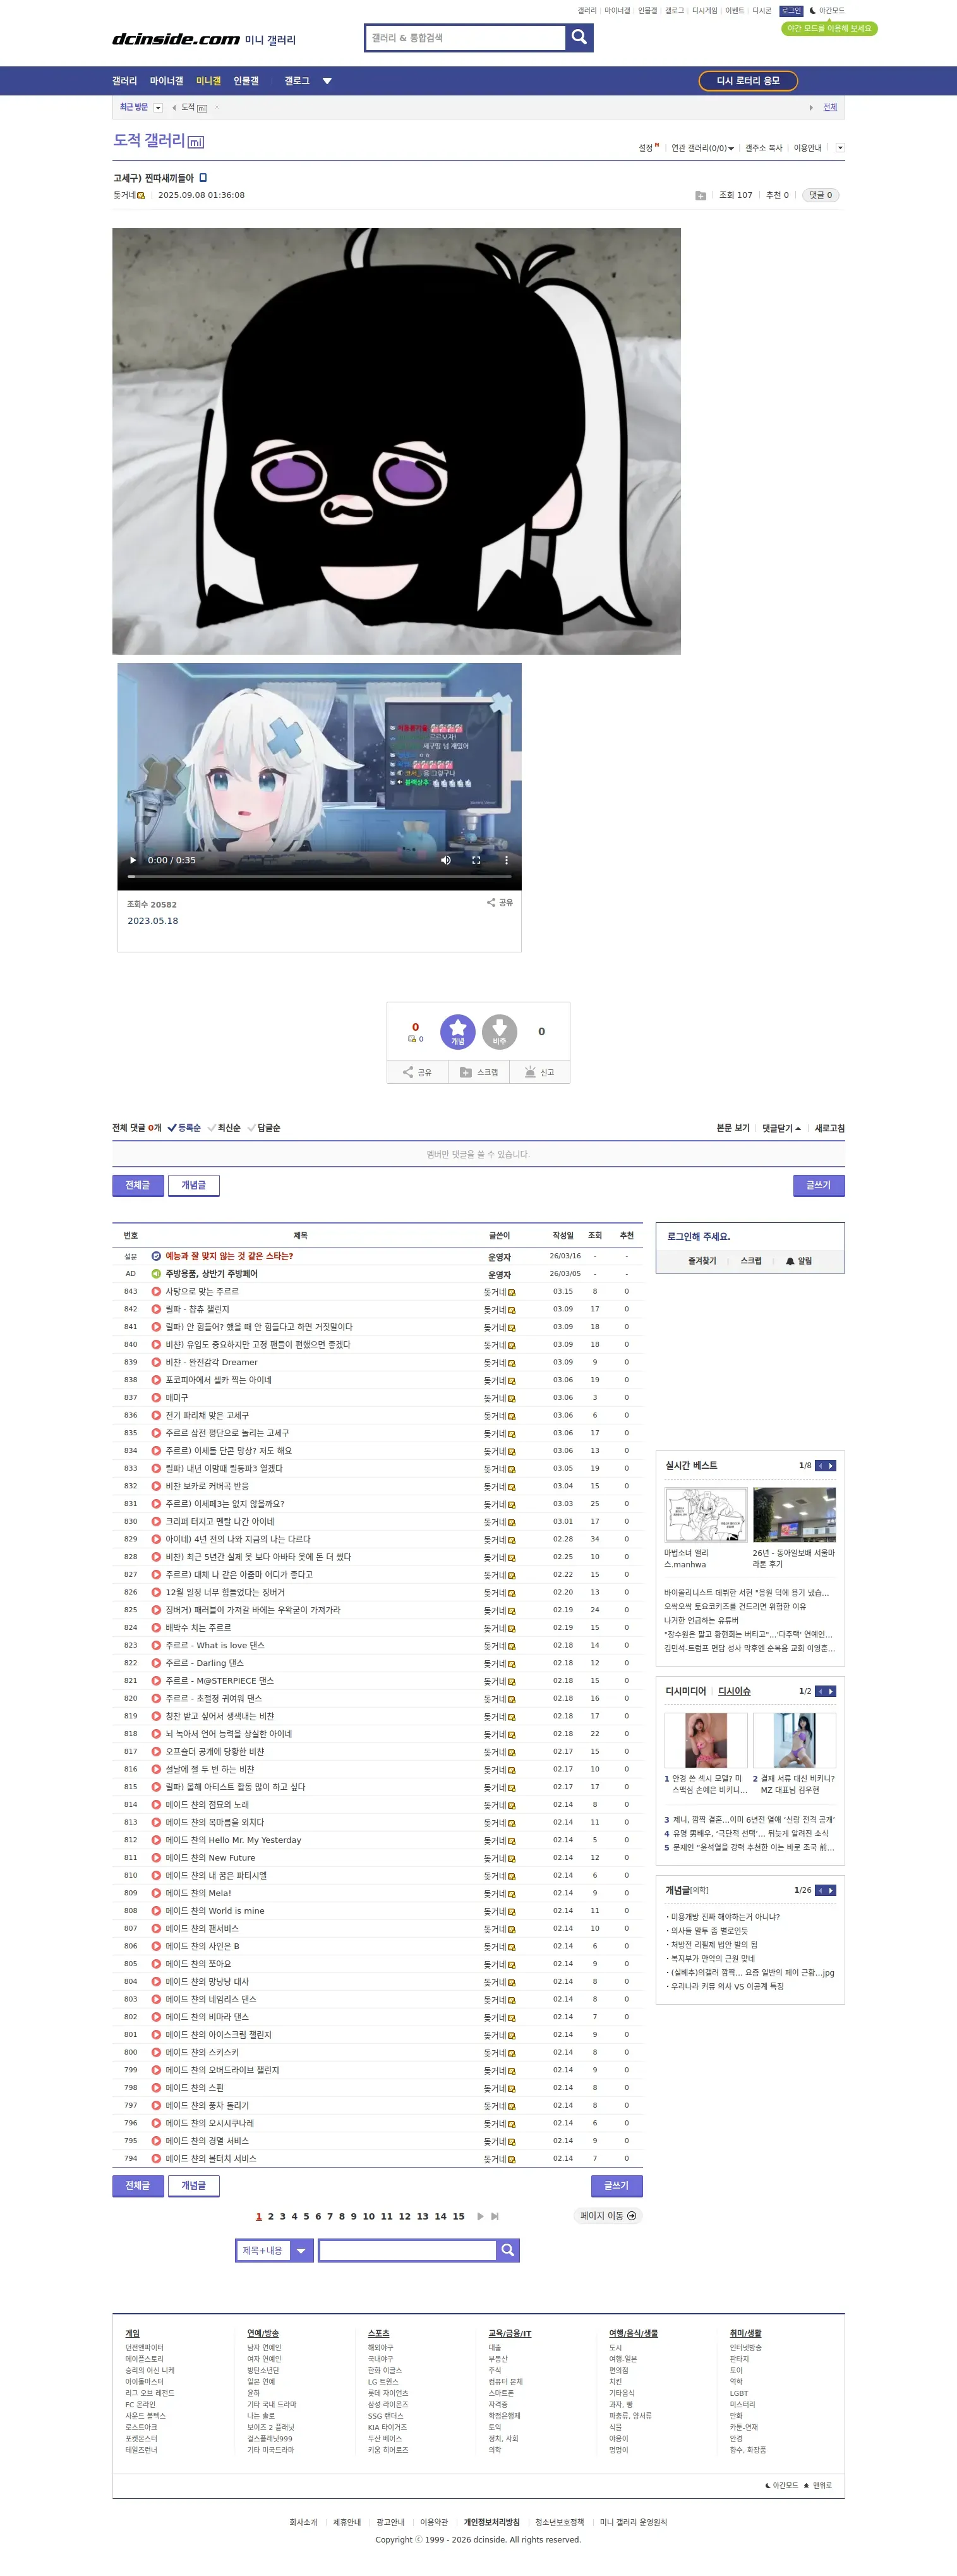This screenshot has height=2576, width=957.
Task: Click the left arrow before 도적 in recent visits
Action: point(174,107)
